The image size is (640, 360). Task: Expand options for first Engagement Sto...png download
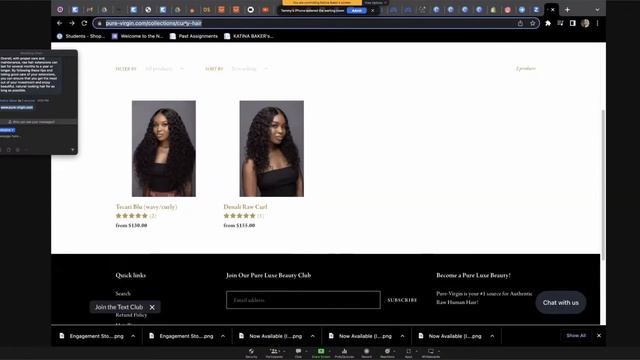tap(133, 336)
